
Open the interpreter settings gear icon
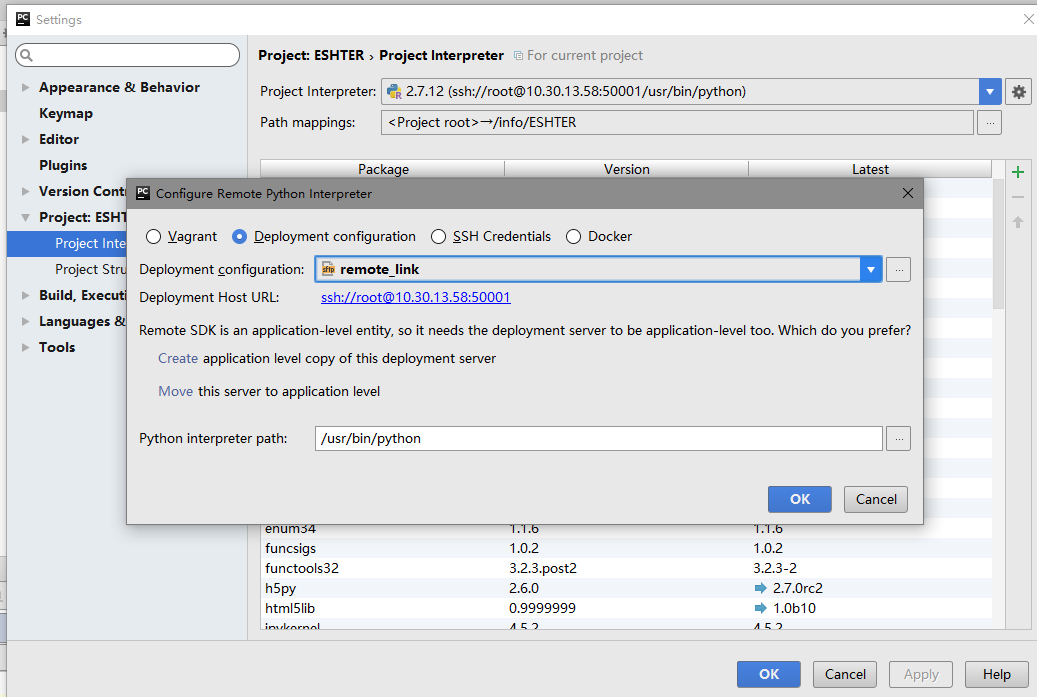(1018, 92)
